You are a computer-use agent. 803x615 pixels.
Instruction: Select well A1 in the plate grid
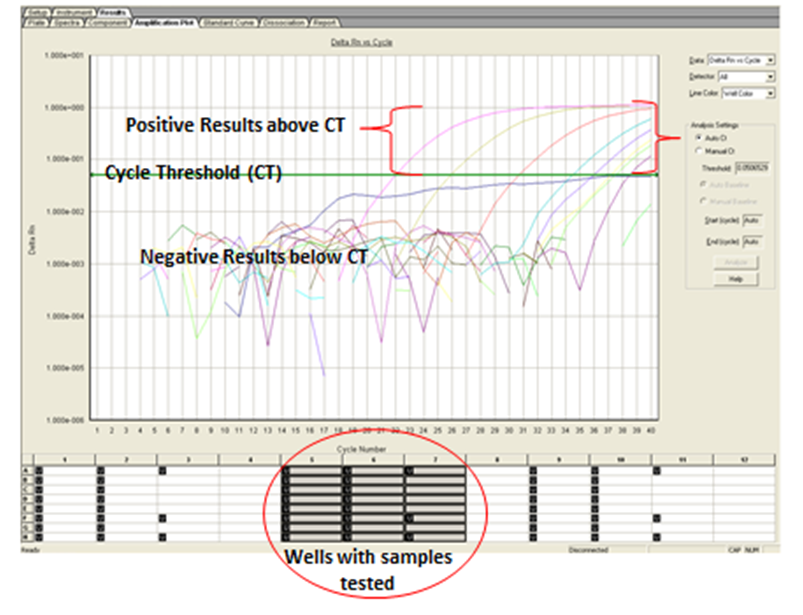point(40,469)
